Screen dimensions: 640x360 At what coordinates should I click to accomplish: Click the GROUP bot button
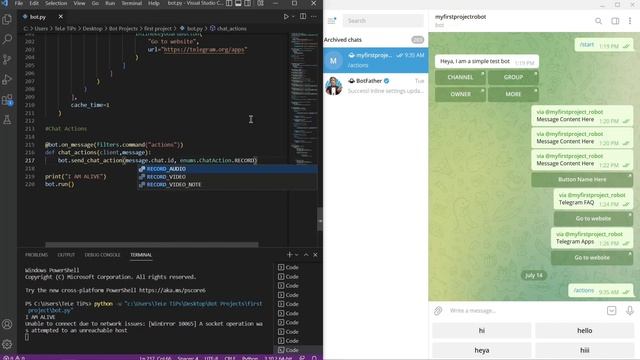(513, 77)
